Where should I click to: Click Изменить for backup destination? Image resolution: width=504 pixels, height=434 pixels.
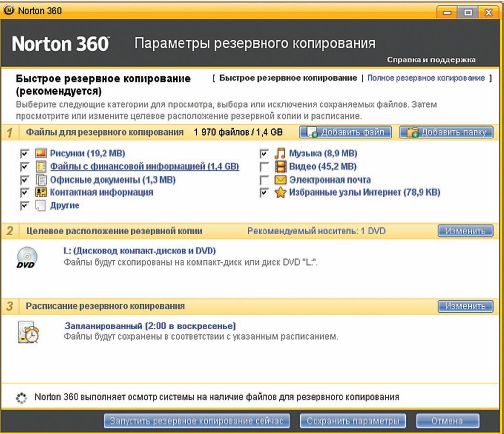(x=465, y=231)
